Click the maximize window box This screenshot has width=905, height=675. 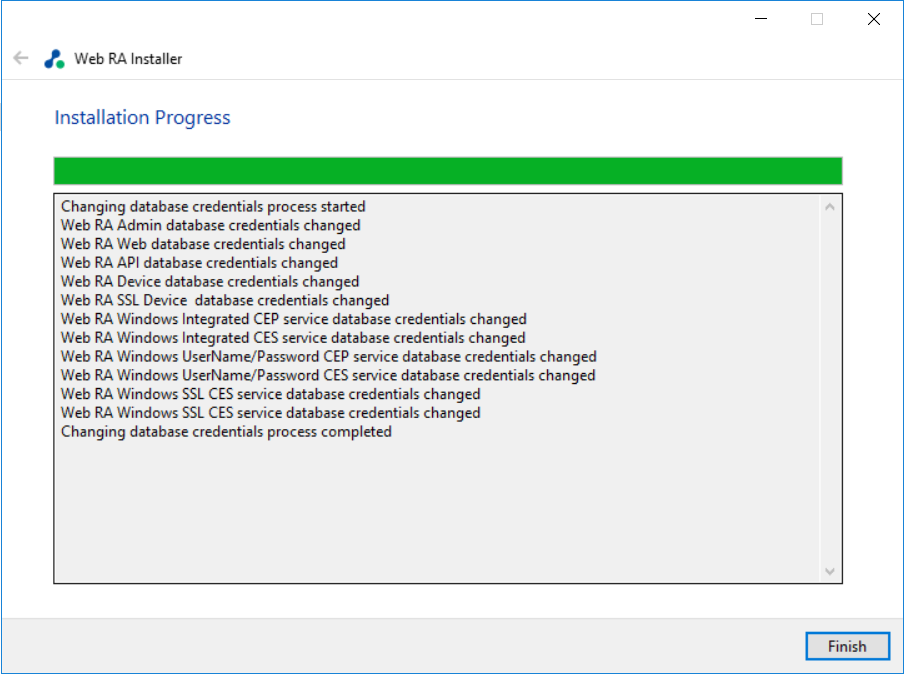coord(817,19)
